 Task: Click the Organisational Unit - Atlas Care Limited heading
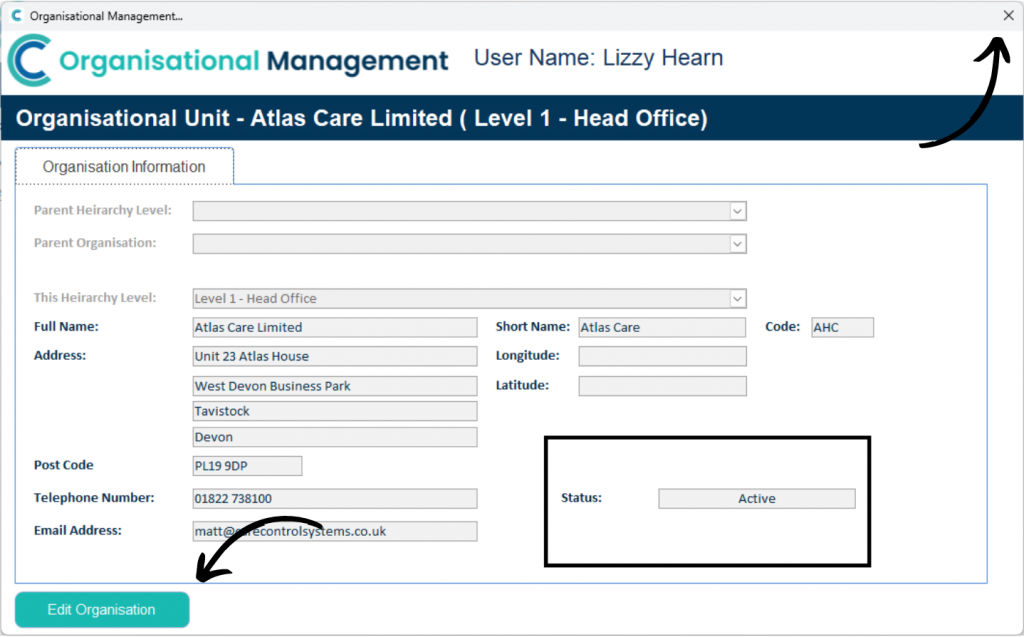point(361,118)
